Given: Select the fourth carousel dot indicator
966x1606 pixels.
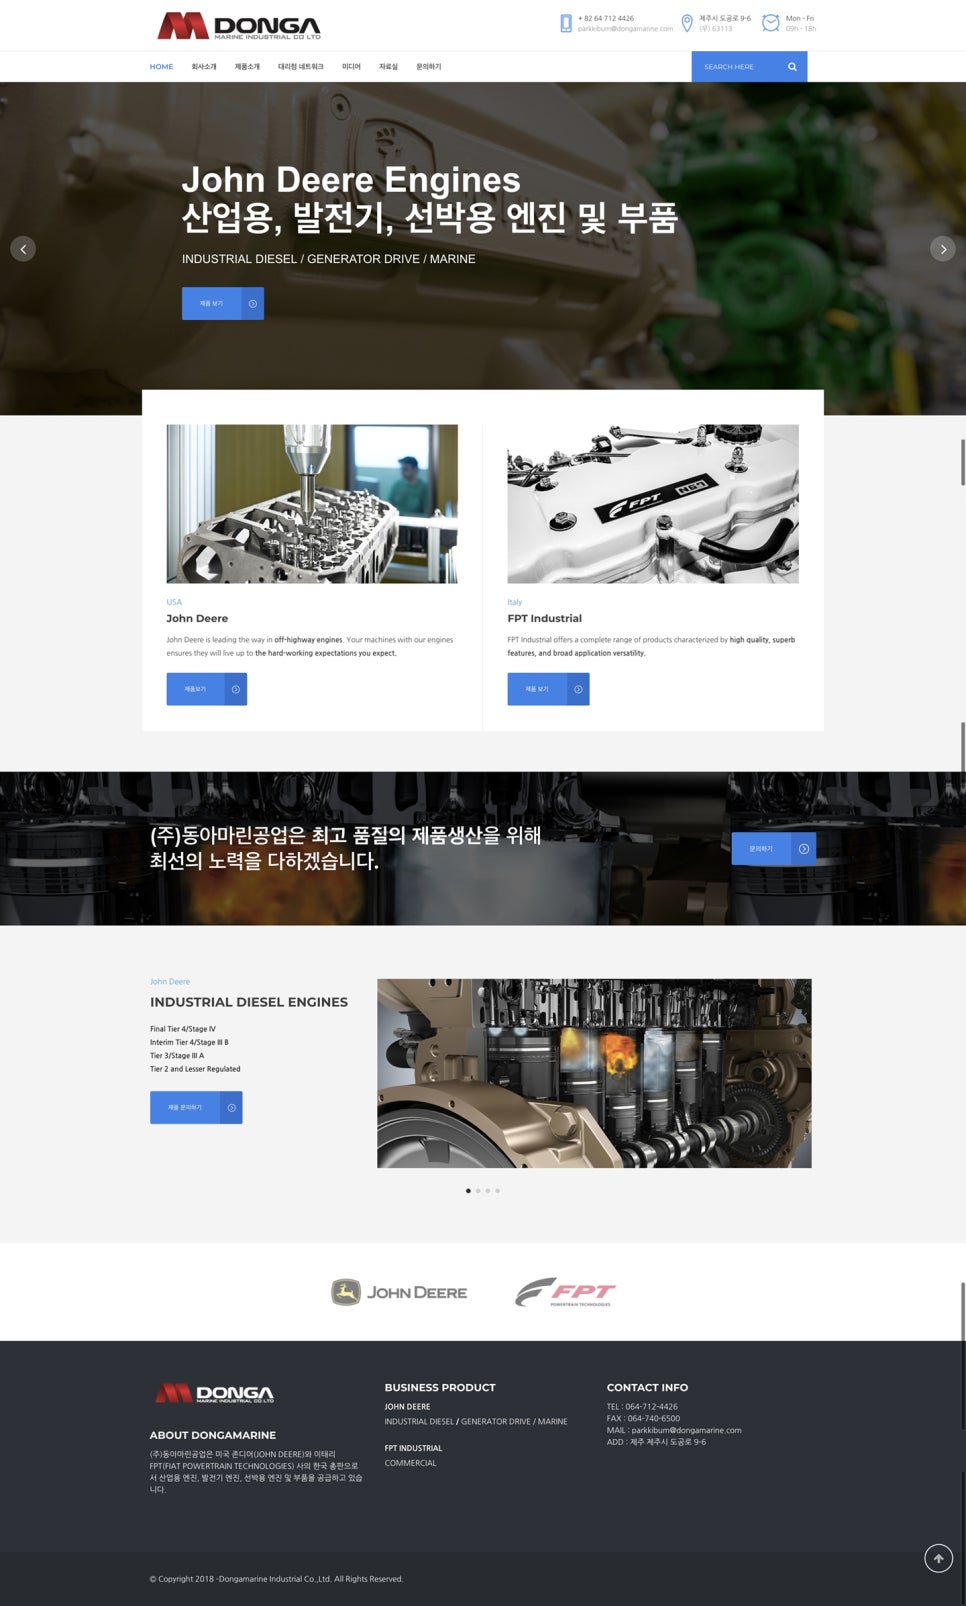Looking at the screenshot, I should (498, 1191).
